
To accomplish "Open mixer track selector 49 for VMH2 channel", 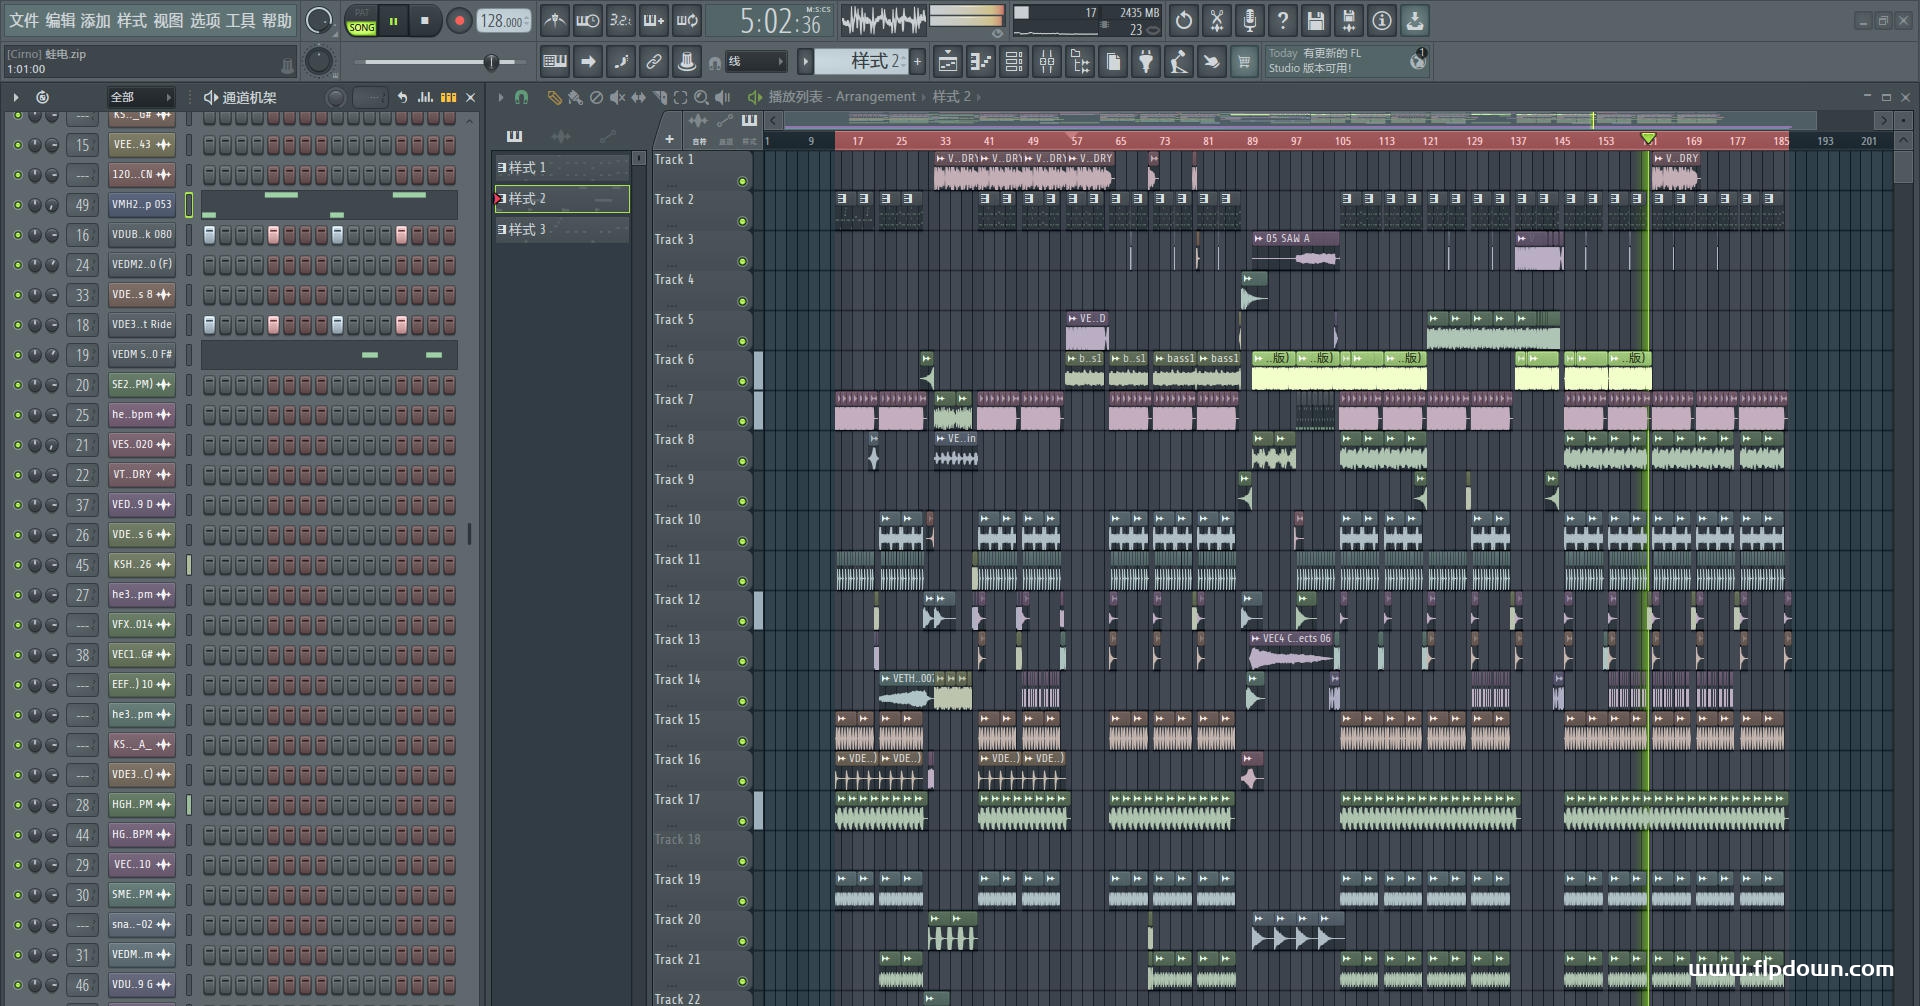I will pyautogui.click(x=82, y=205).
